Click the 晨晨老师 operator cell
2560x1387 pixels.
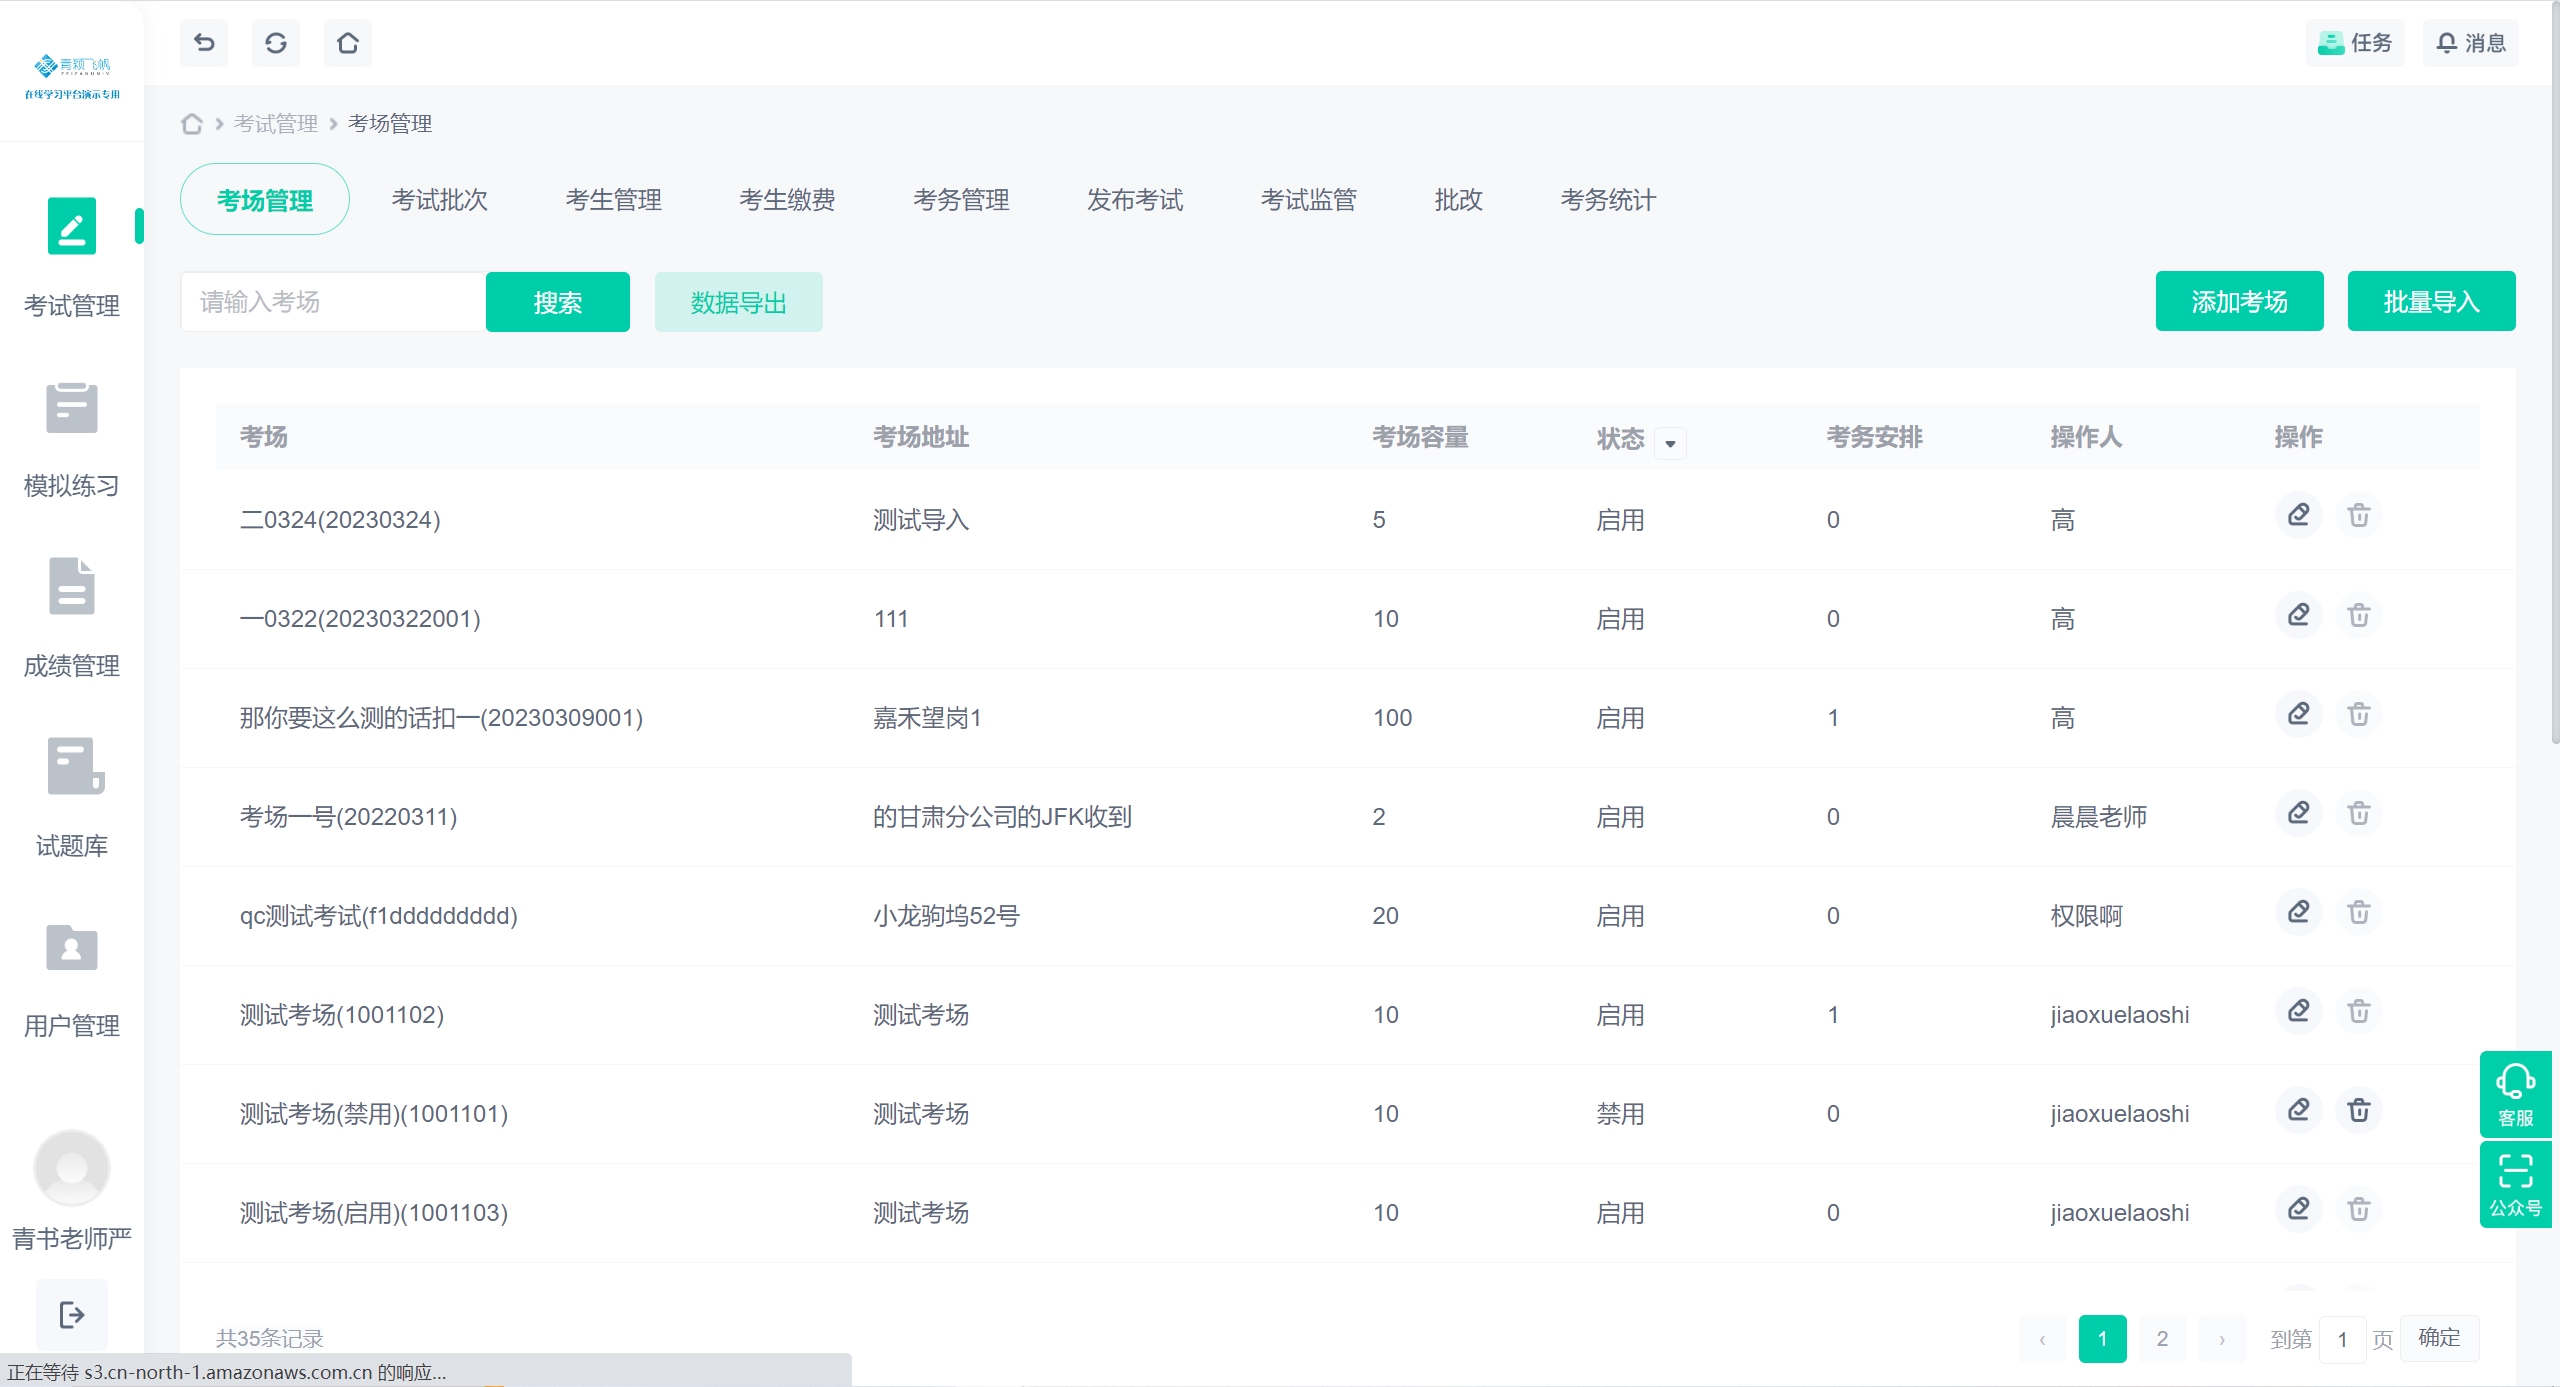pos(2099,817)
